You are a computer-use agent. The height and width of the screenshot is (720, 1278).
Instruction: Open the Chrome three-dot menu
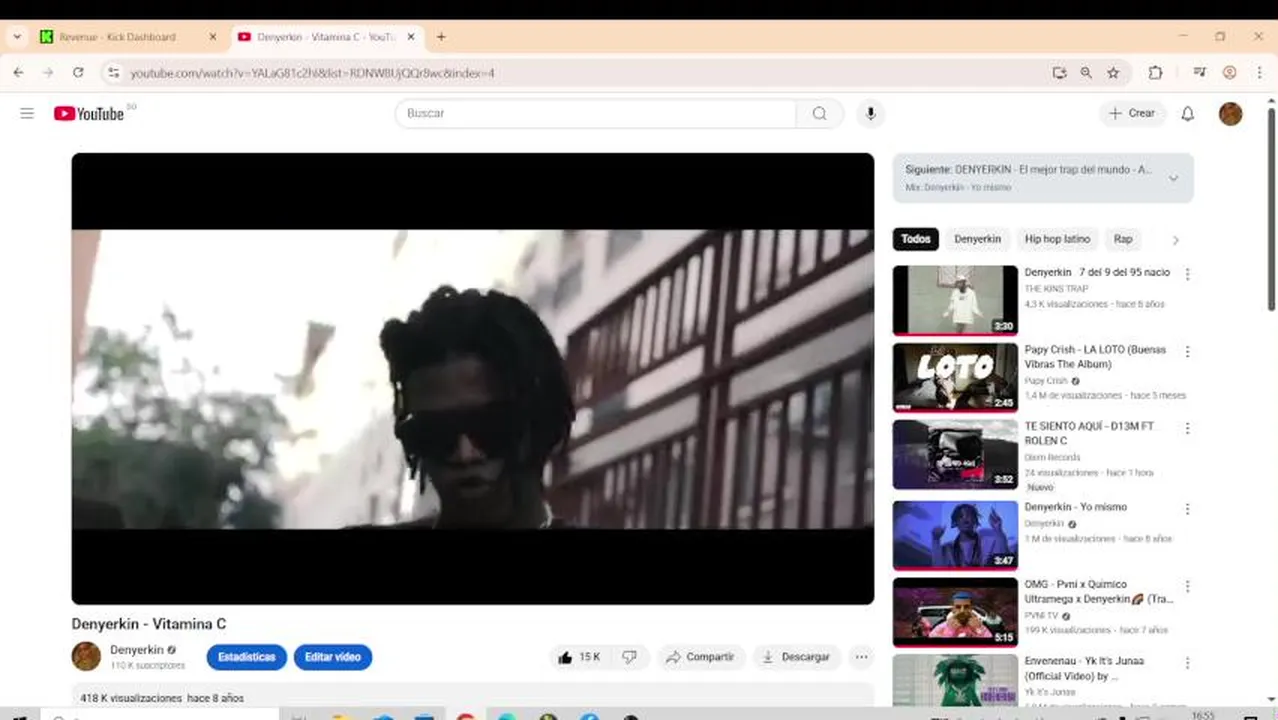pos(1258,72)
